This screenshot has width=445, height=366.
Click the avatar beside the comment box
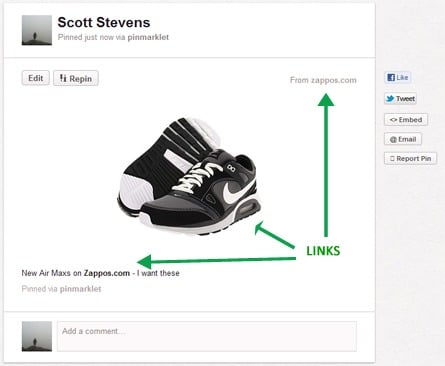pyautogui.click(x=37, y=336)
